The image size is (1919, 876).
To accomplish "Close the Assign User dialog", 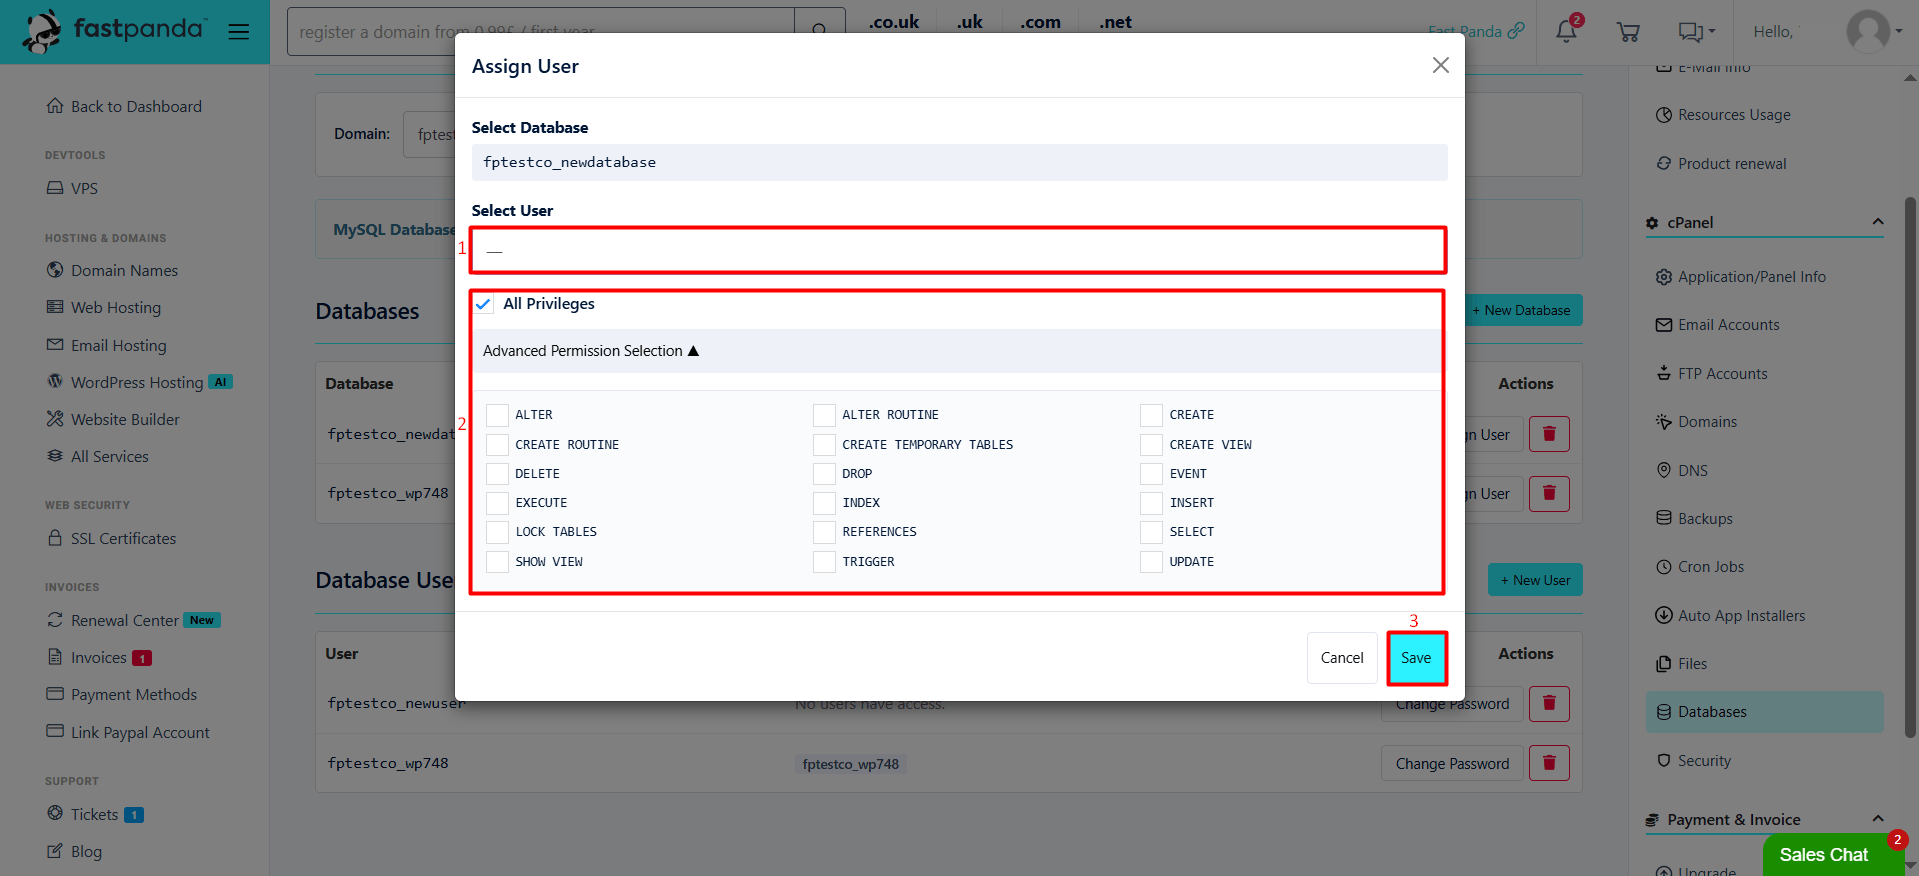I will [x=1440, y=65].
